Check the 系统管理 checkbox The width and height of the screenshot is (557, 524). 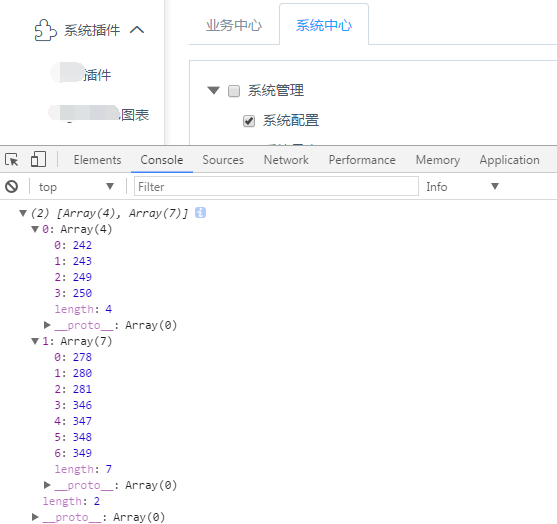[234, 91]
